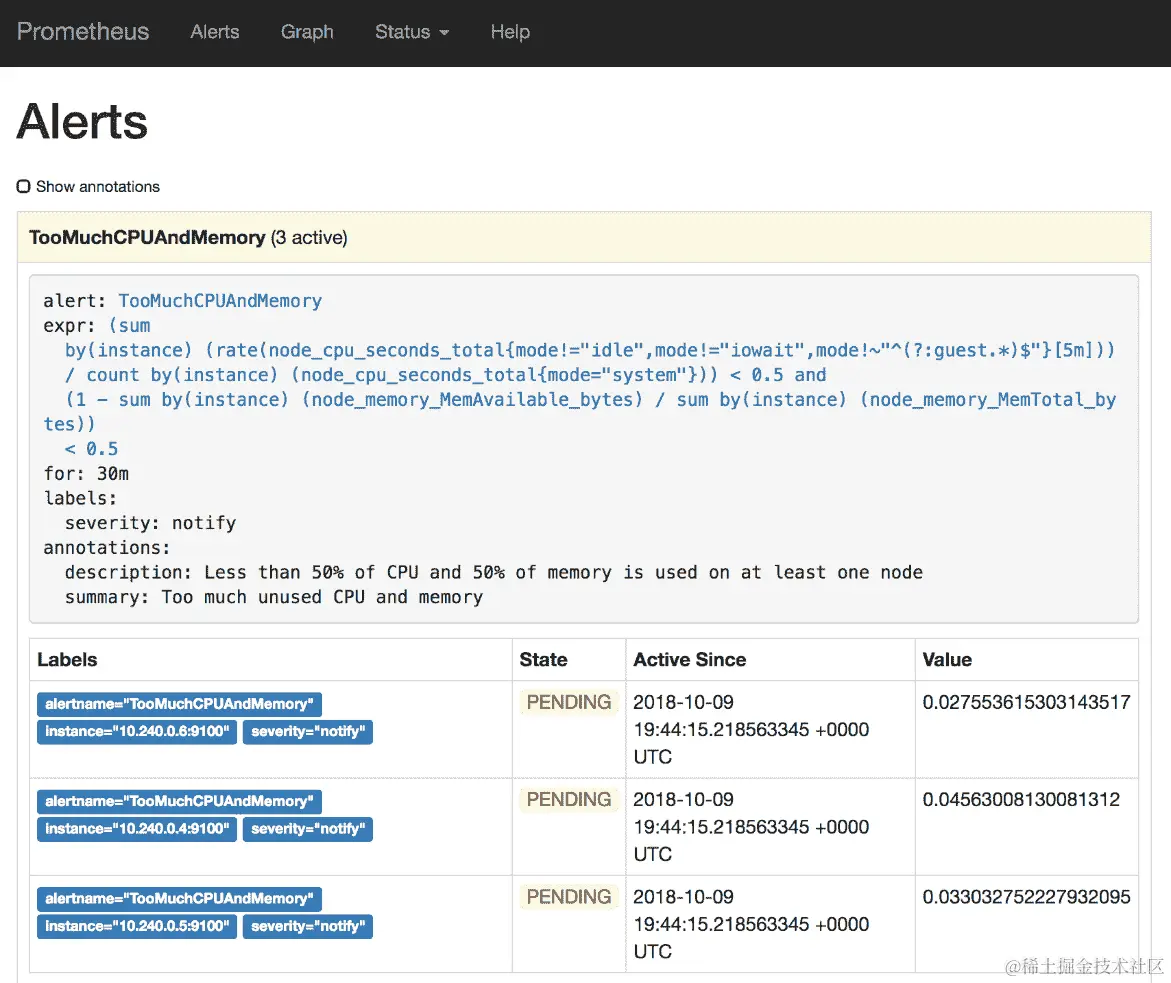Select the value 0.04563008130081312 cell

1021,800
